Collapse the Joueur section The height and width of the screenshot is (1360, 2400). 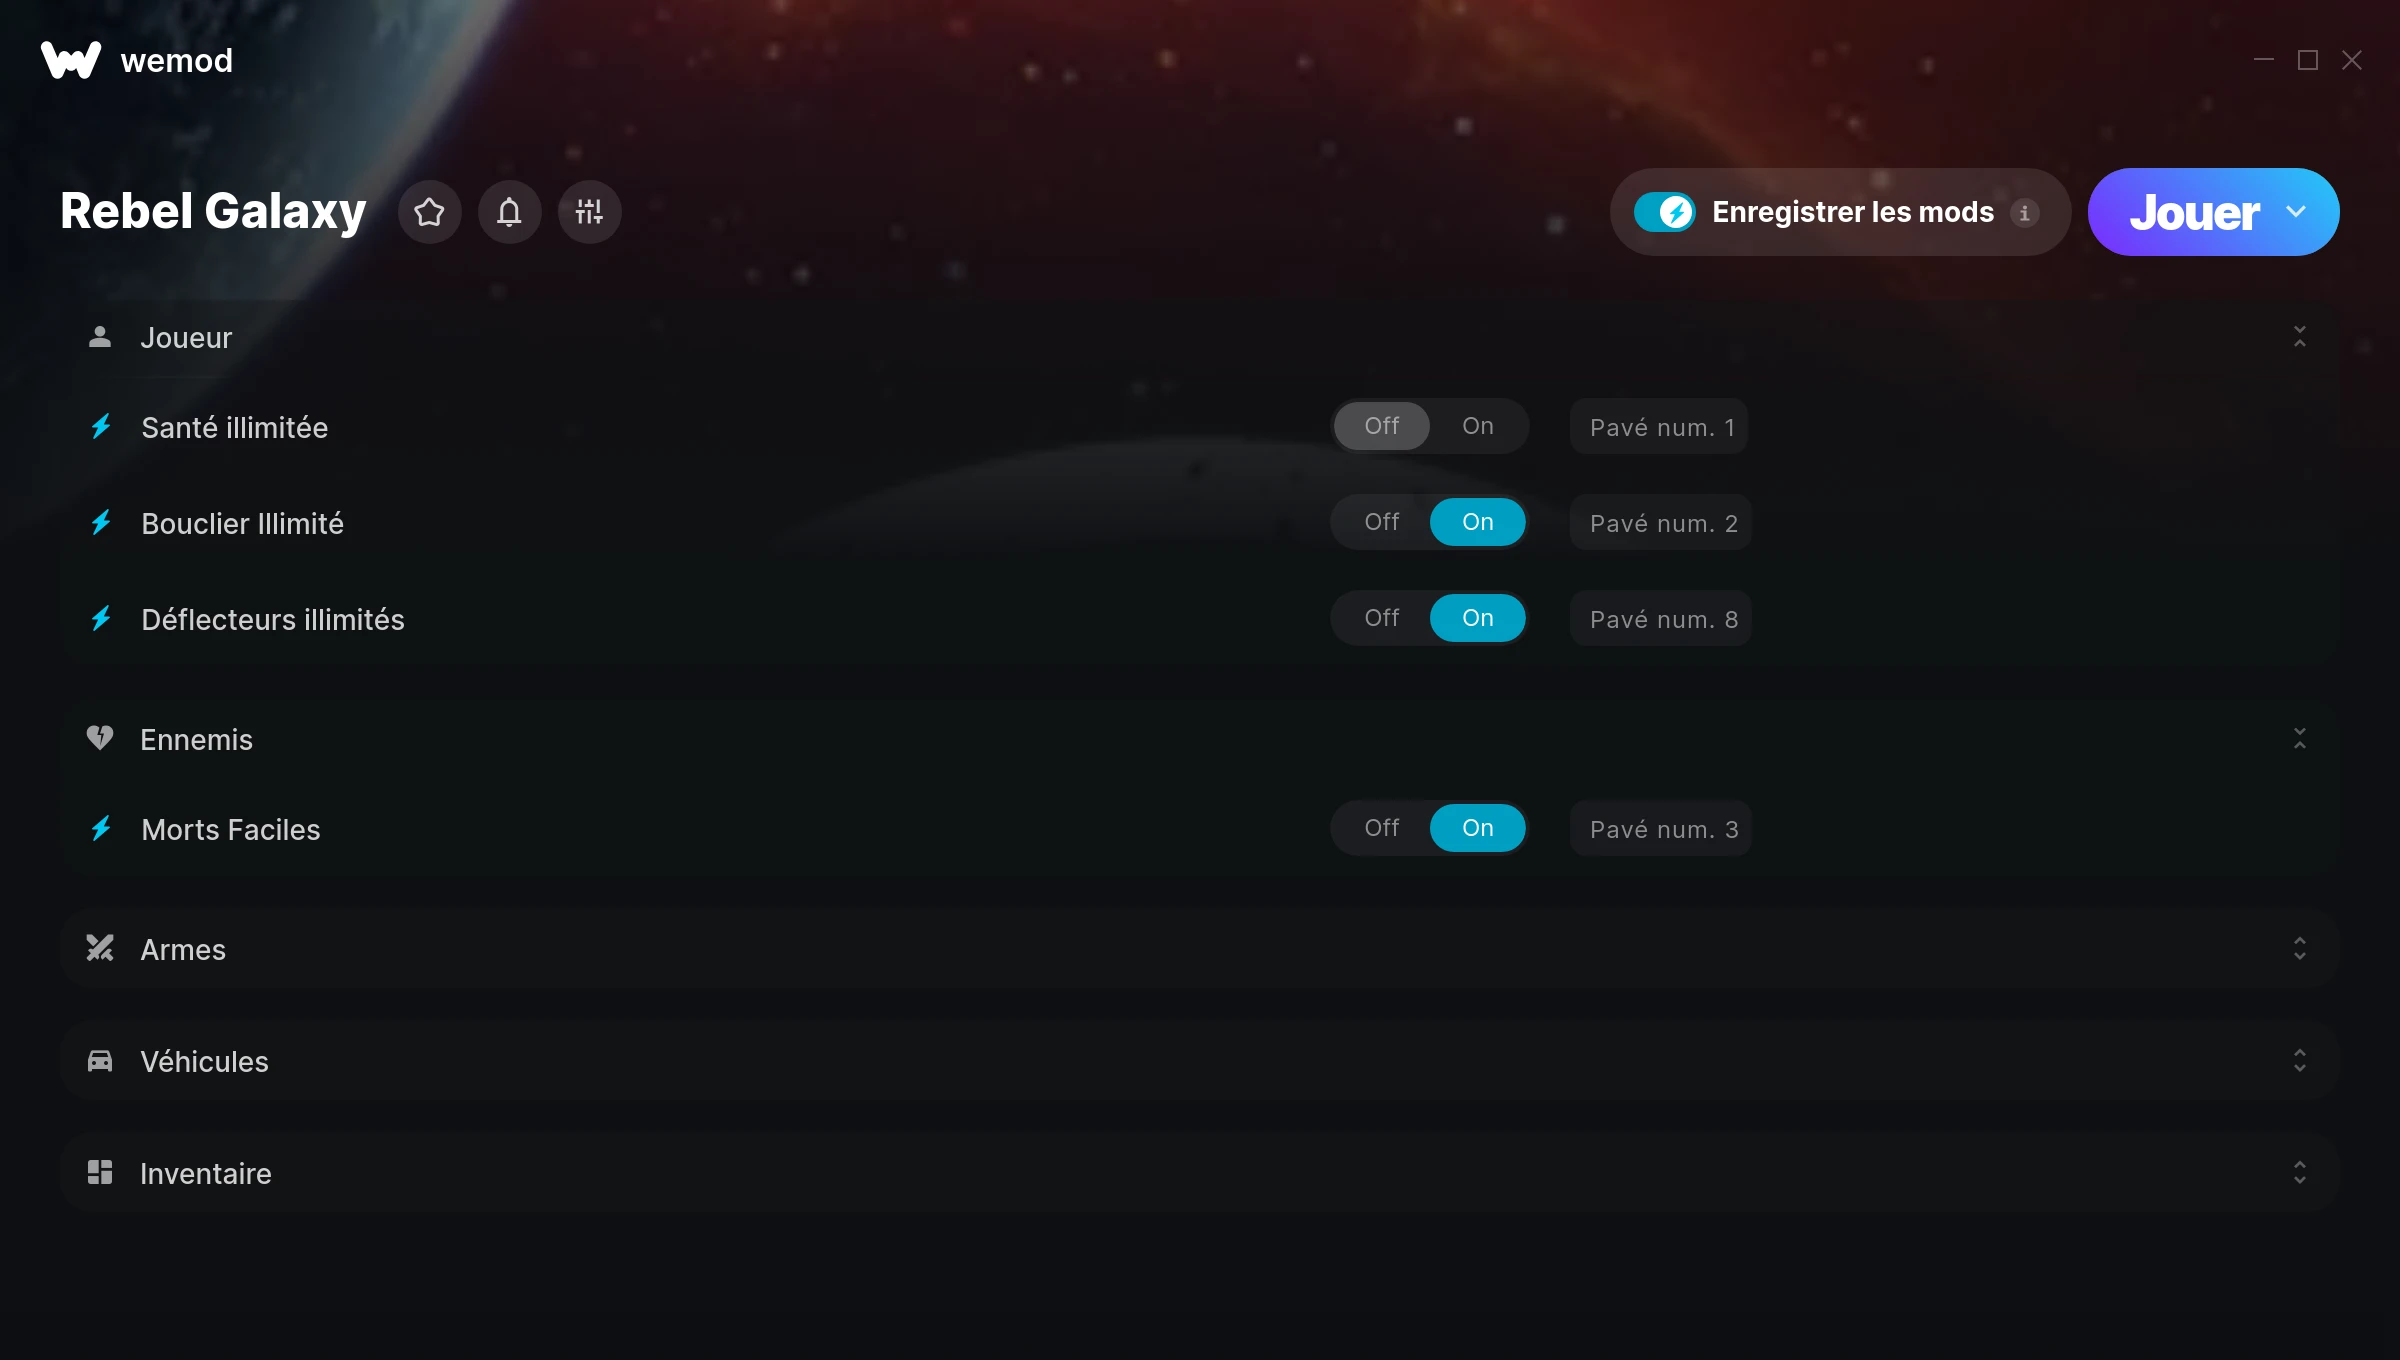click(2299, 336)
